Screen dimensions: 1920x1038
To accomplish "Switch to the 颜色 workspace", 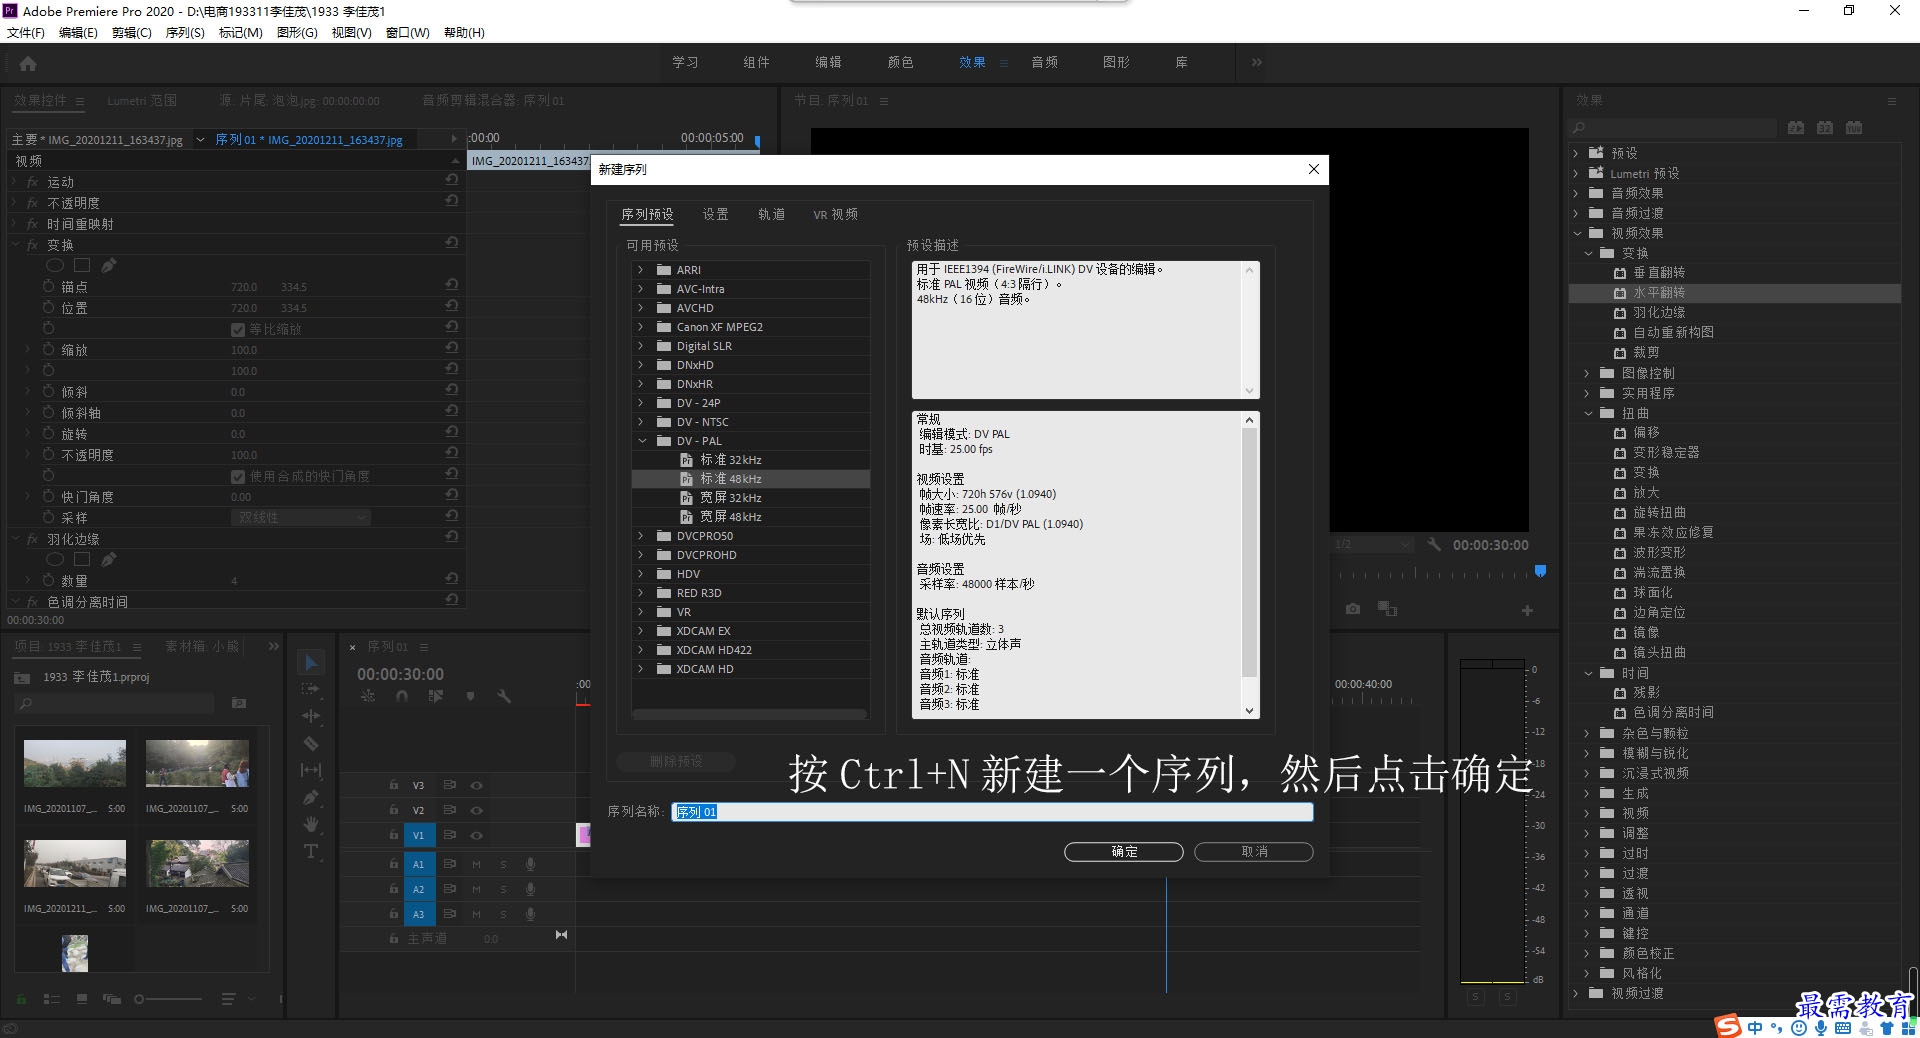I will tap(901, 62).
